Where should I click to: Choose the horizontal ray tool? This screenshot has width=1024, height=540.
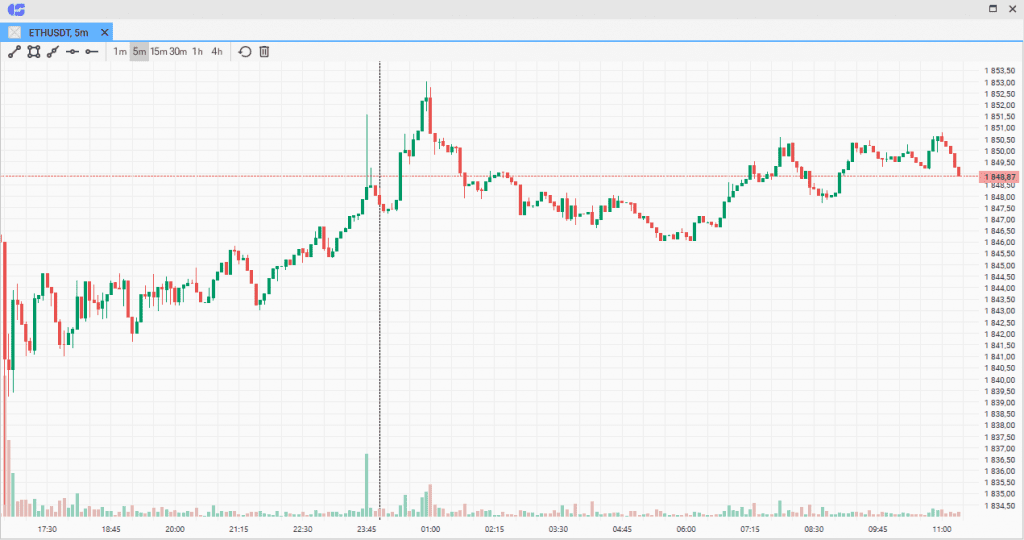click(92, 51)
